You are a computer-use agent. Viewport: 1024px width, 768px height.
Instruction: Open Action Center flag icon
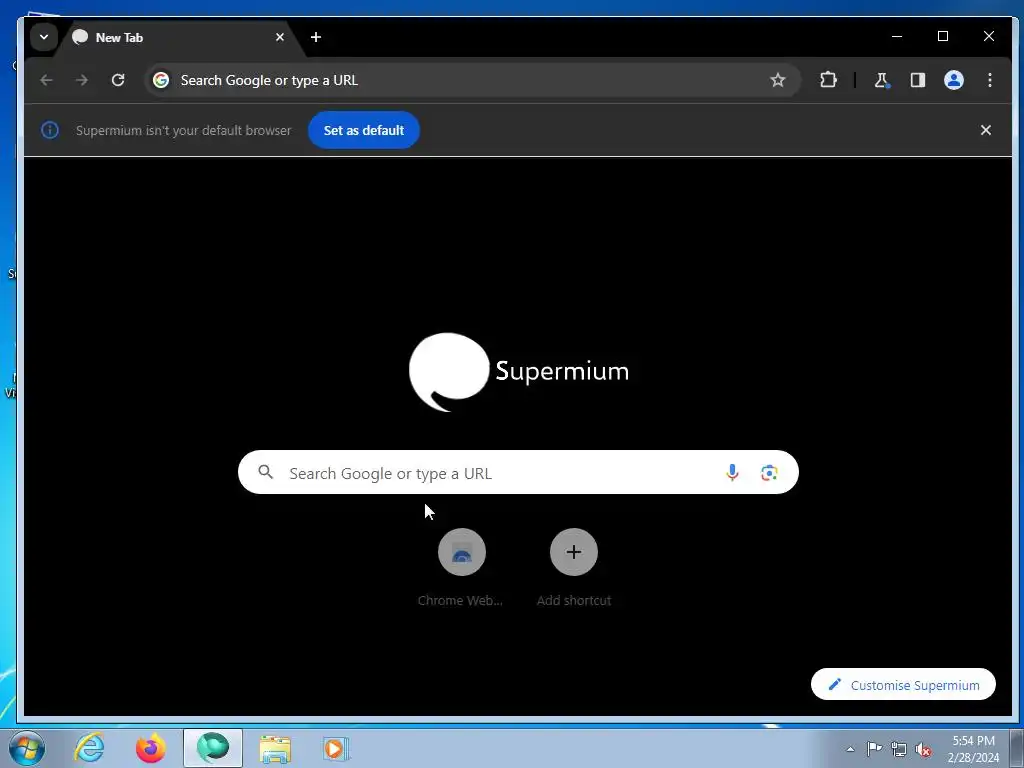coord(874,749)
